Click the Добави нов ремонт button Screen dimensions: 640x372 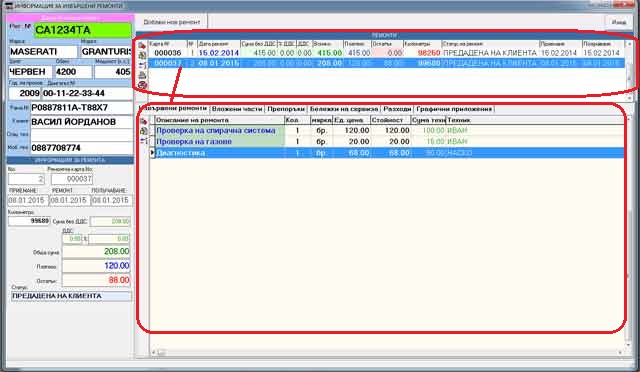coord(171,22)
